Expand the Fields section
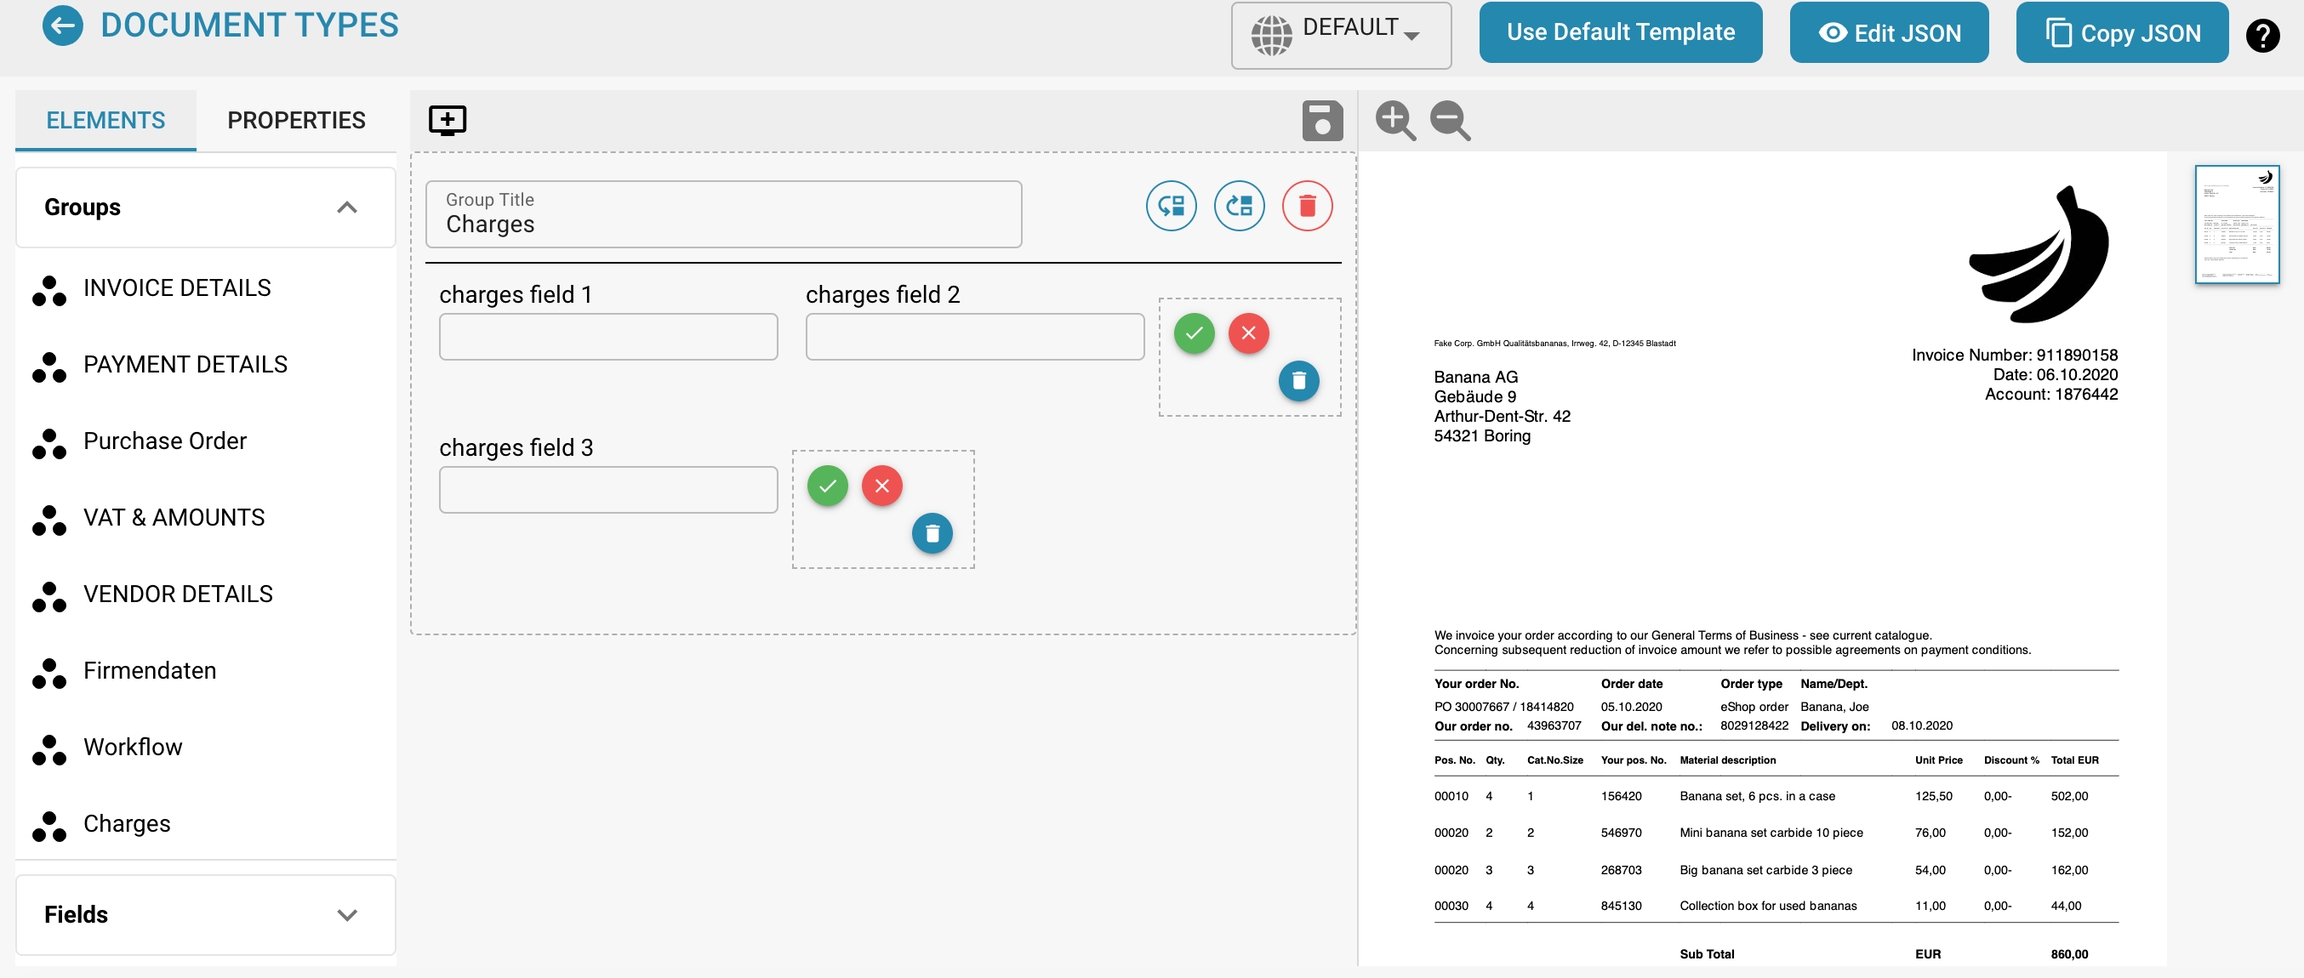The image size is (2304, 978). (x=347, y=915)
